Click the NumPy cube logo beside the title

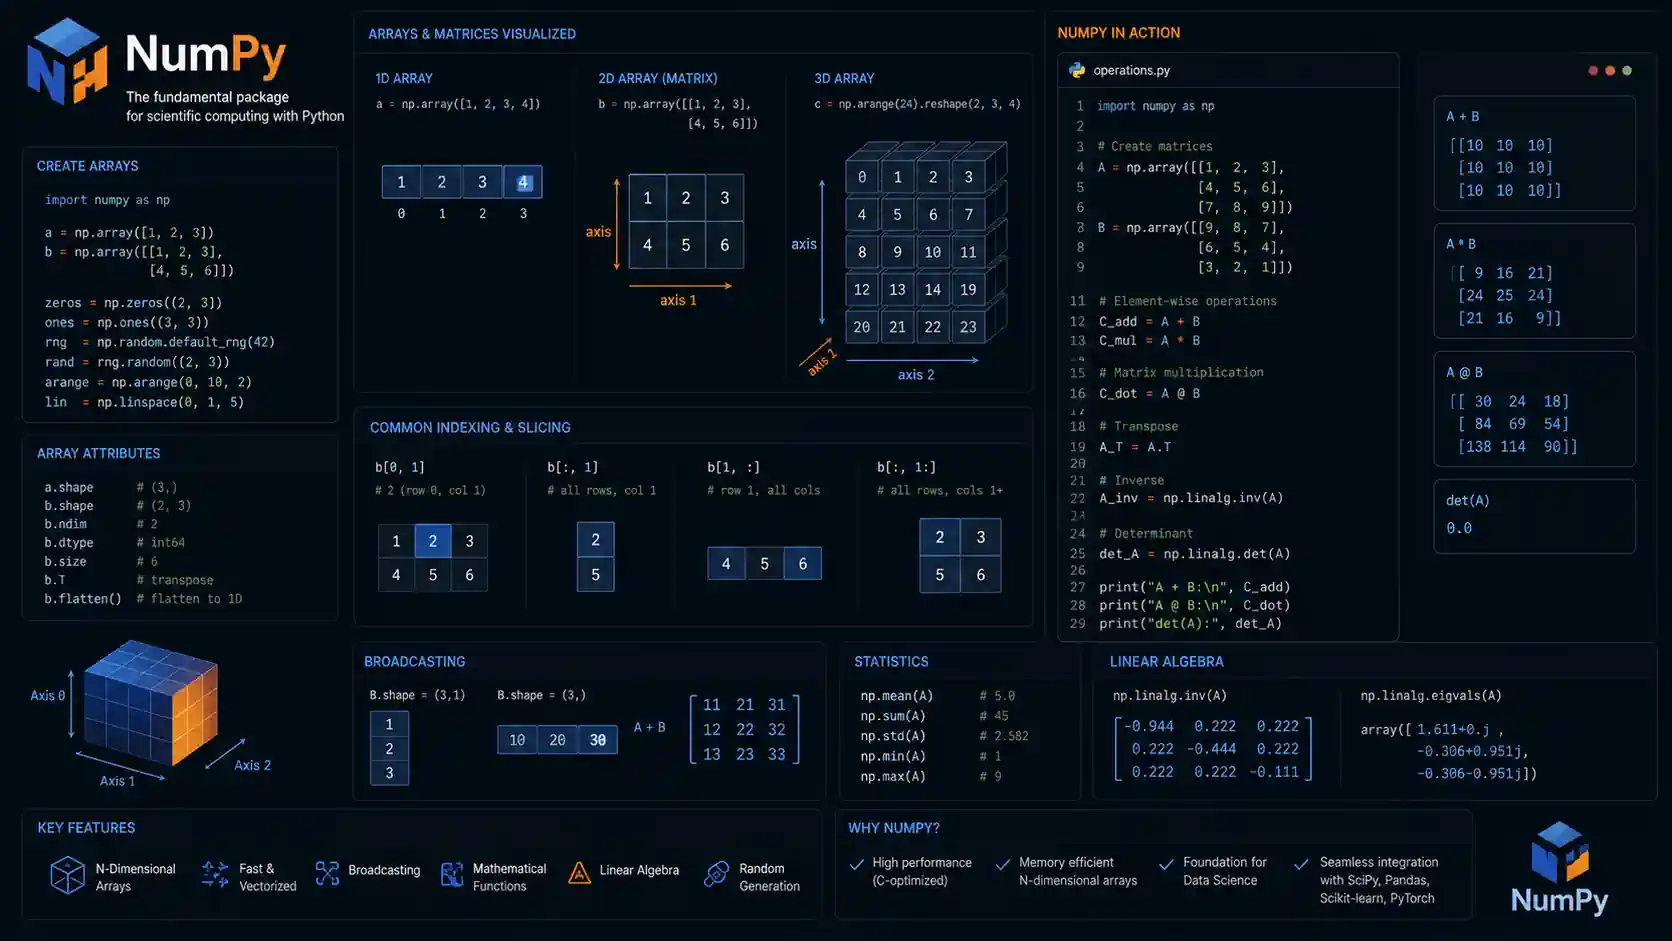(67, 62)
